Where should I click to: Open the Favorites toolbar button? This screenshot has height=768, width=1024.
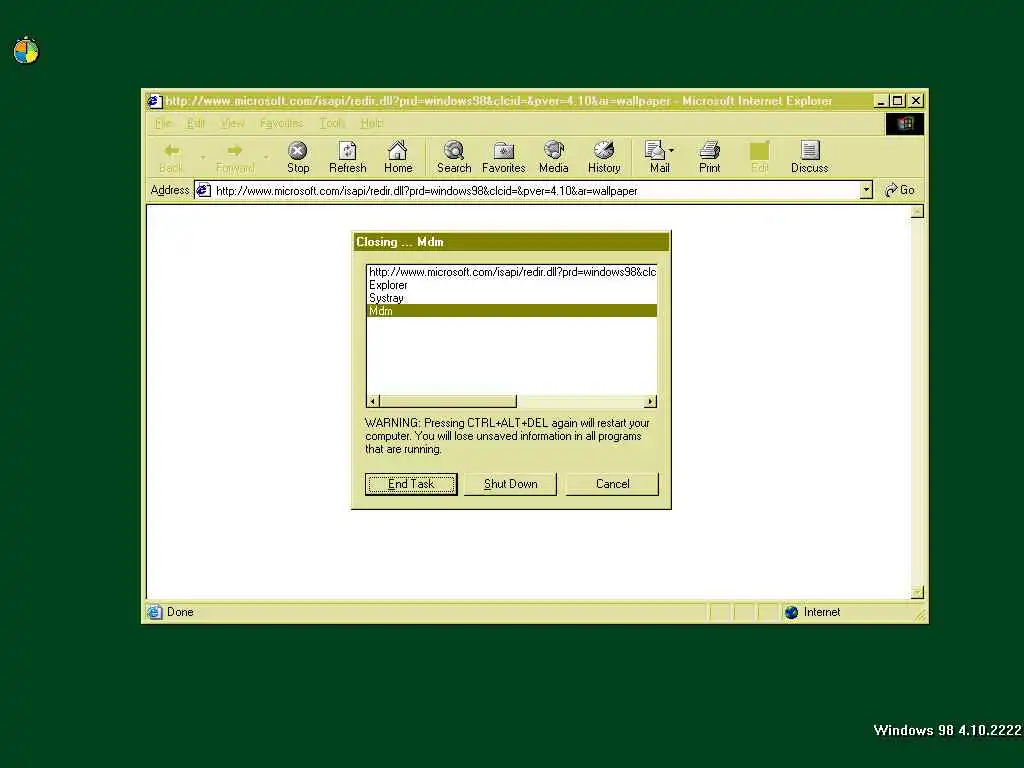[504, 157]
